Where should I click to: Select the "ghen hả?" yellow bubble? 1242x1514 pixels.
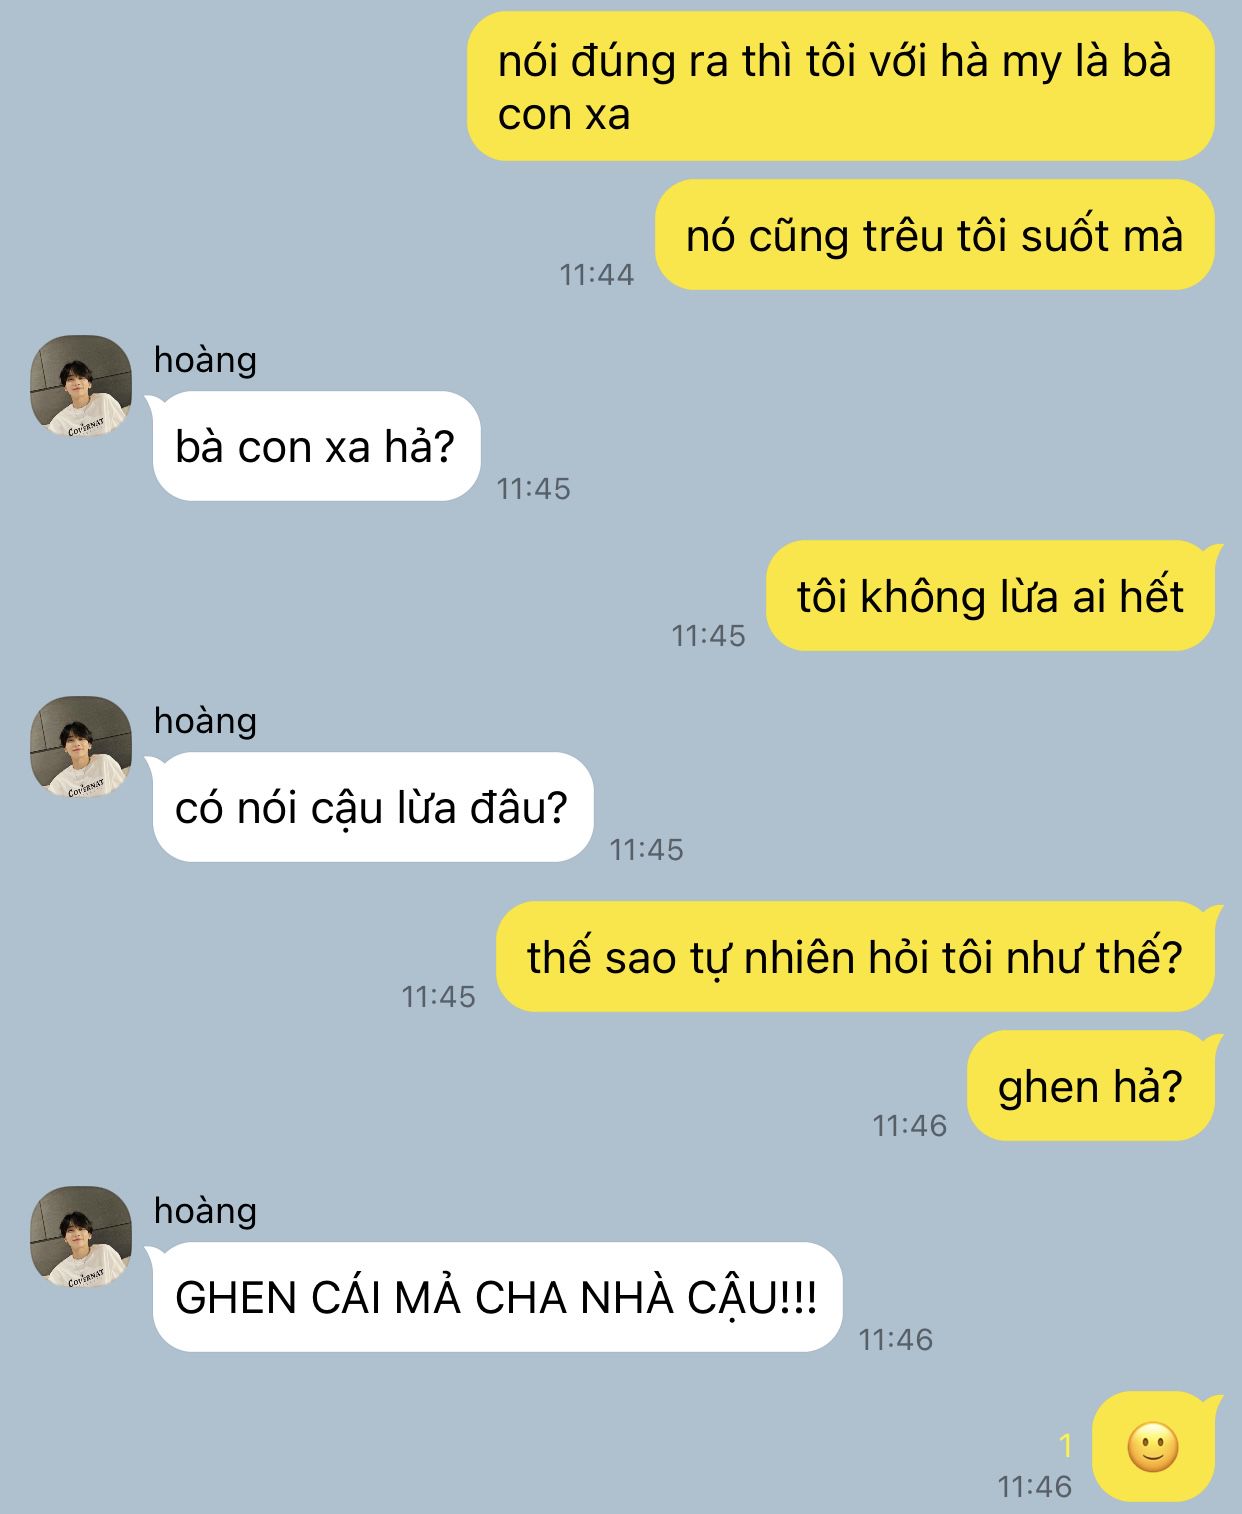[x=1091, y=1085]
